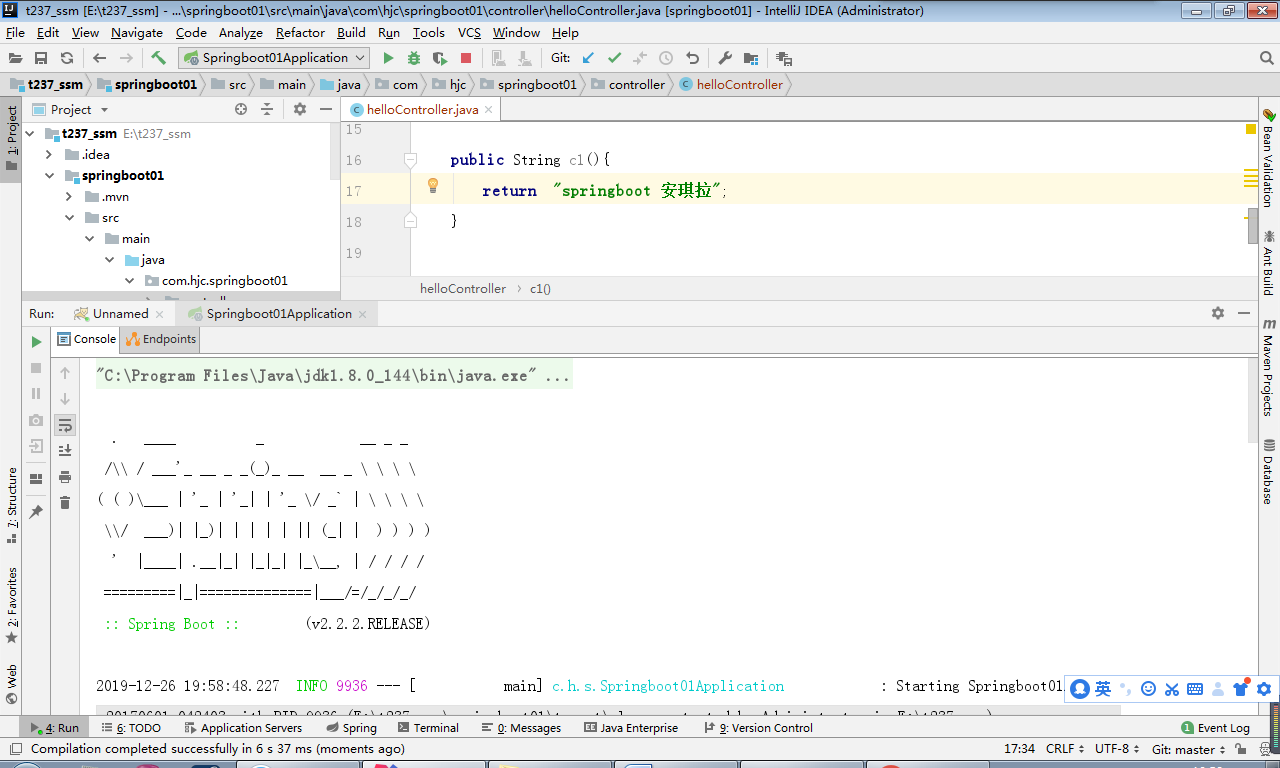The height and width of the screenshot is (768, 1280).
Task: Start debugging with the bug icon
Action: pos(414,58)
